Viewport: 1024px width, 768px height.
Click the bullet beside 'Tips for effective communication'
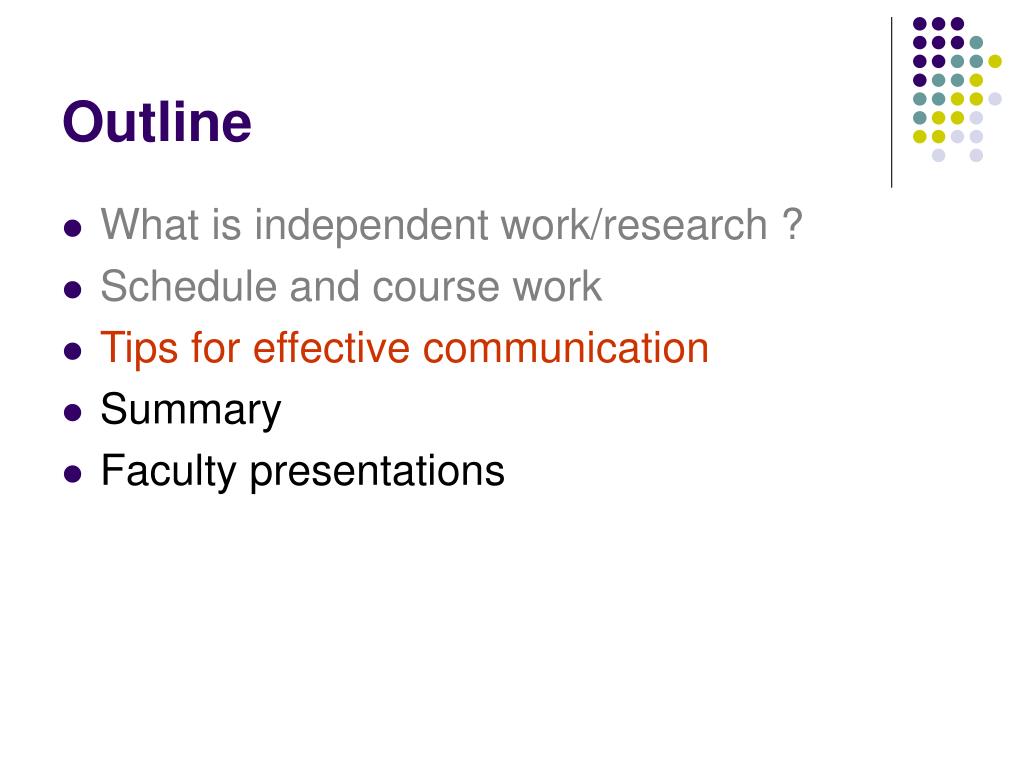click(72, 351)
